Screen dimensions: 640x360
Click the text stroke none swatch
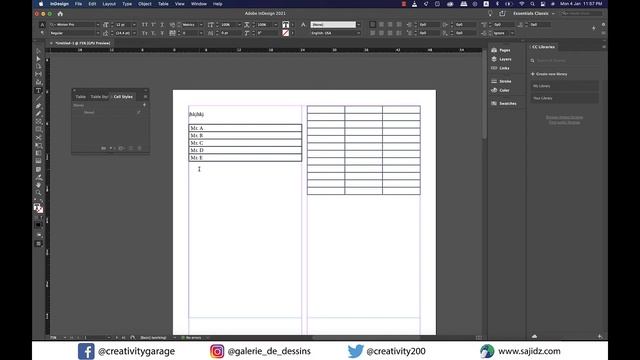[285, 33]
